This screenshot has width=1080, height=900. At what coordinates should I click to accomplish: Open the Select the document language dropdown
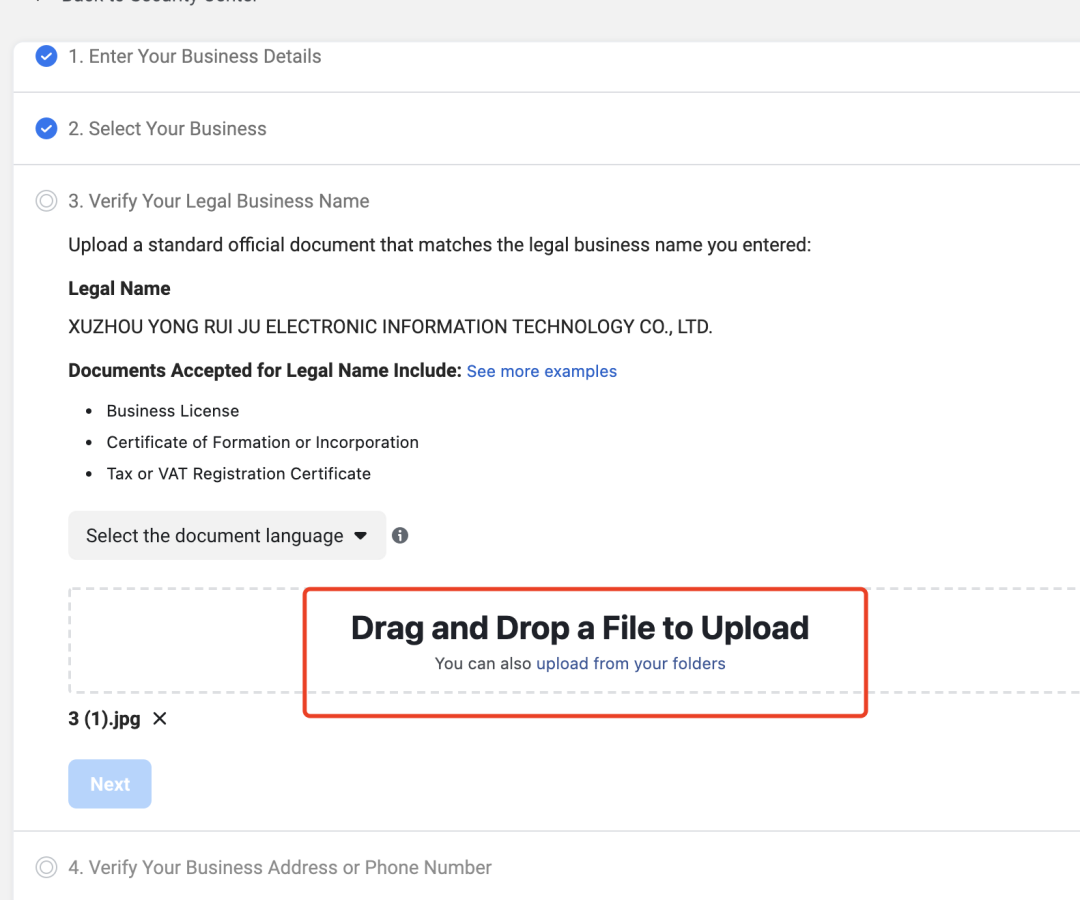227,536
